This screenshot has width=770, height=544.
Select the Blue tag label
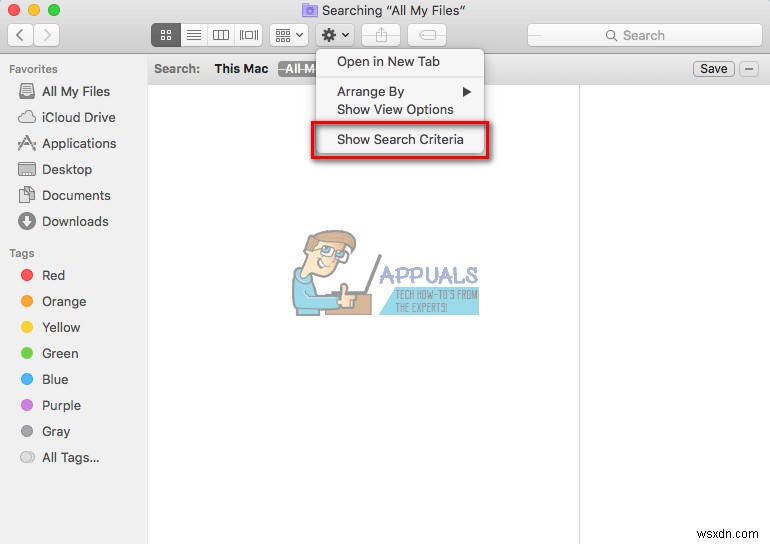click(x=55, y=380)
